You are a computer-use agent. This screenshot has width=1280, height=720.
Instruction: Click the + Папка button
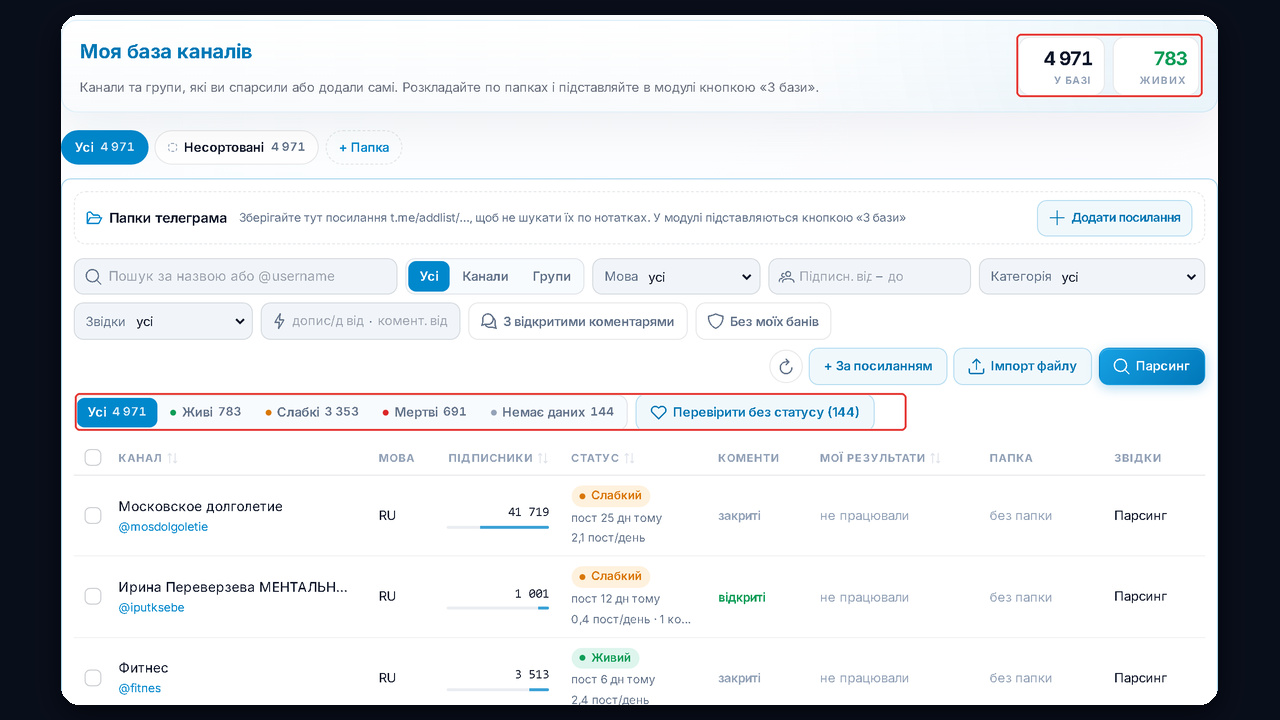coord(364,147)
